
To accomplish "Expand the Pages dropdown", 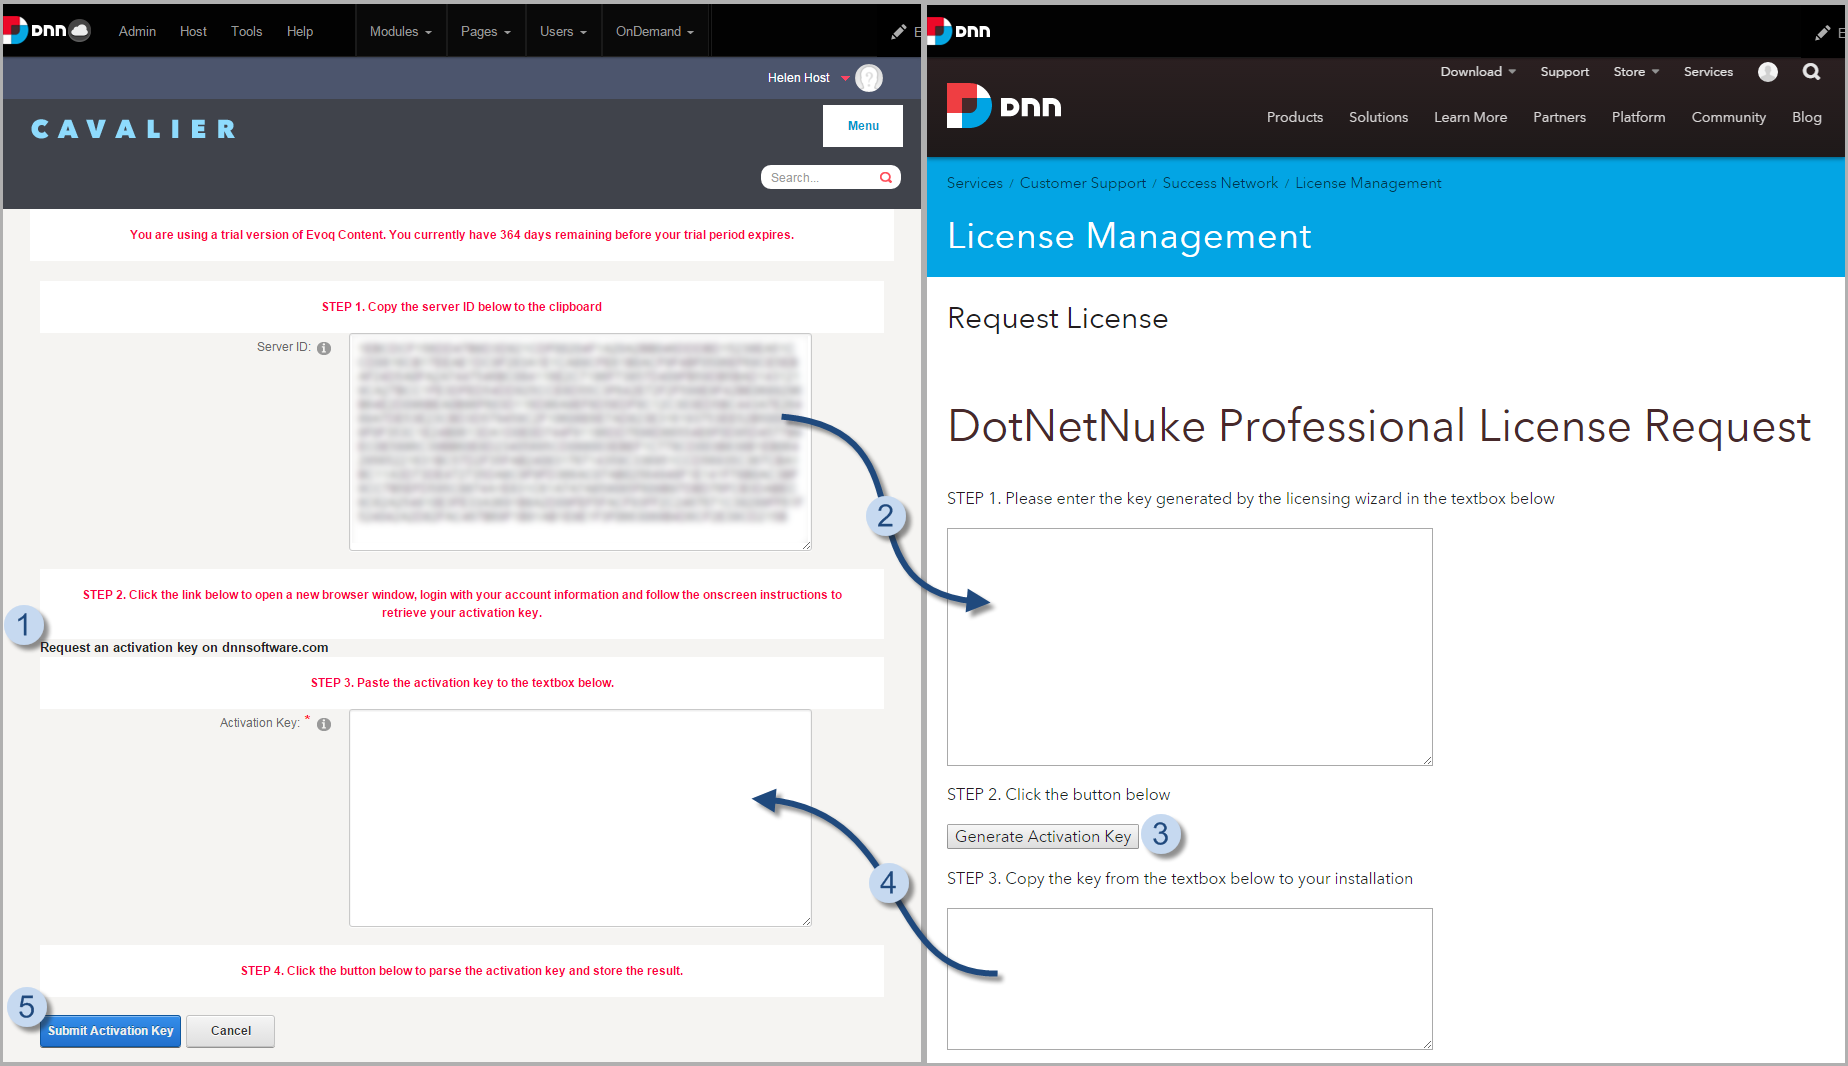I will pyautogui.click(x=486, y=31).
